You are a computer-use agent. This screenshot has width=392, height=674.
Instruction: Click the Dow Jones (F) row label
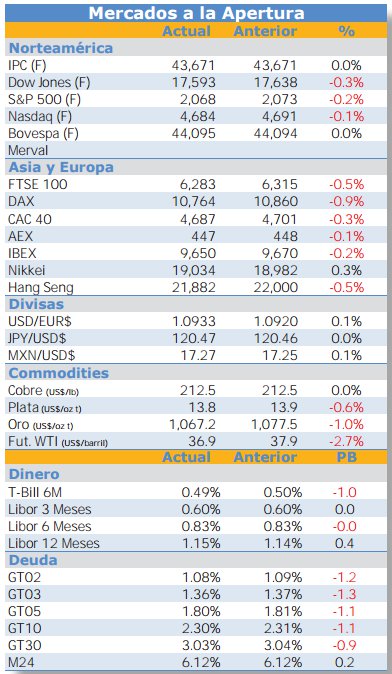(49, 82)
